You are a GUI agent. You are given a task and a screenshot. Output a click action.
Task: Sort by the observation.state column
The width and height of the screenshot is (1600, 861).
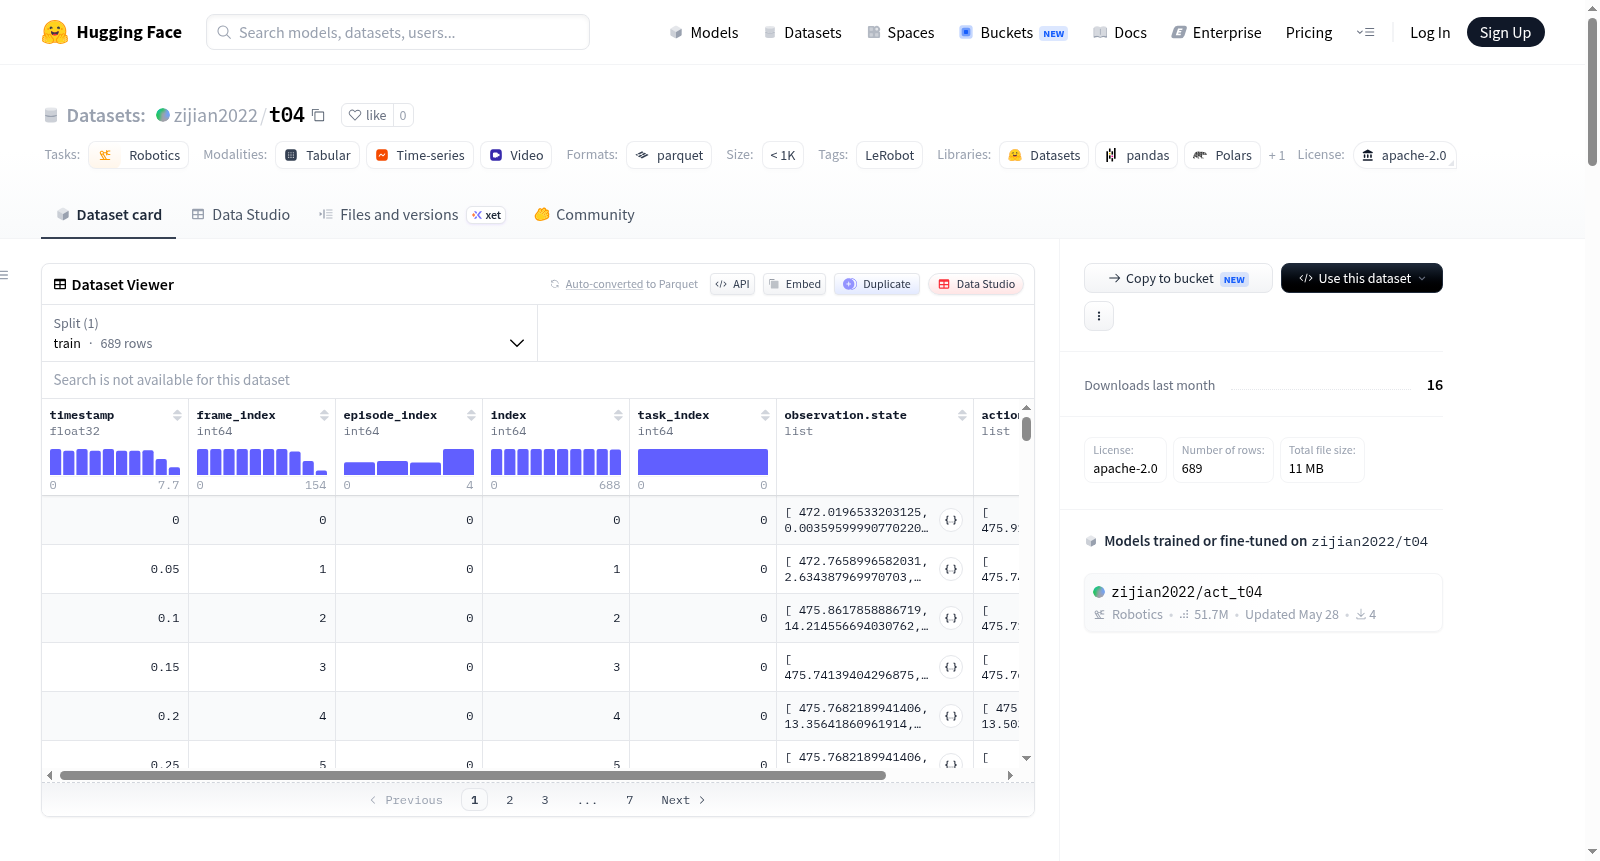[962, 415]
